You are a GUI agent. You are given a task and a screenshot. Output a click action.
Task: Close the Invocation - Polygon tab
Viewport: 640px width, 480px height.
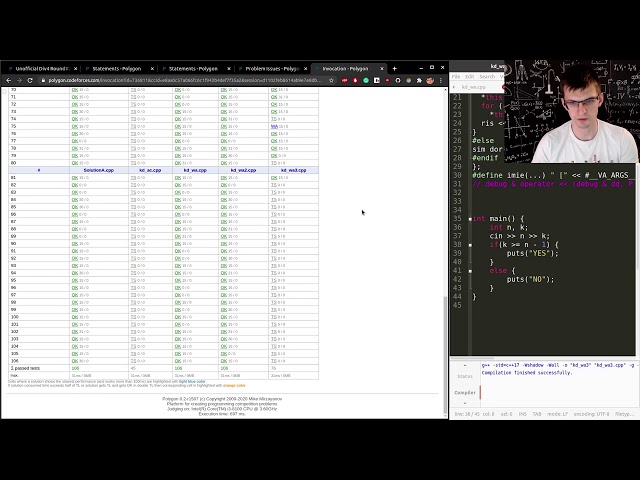pos(382,69)
